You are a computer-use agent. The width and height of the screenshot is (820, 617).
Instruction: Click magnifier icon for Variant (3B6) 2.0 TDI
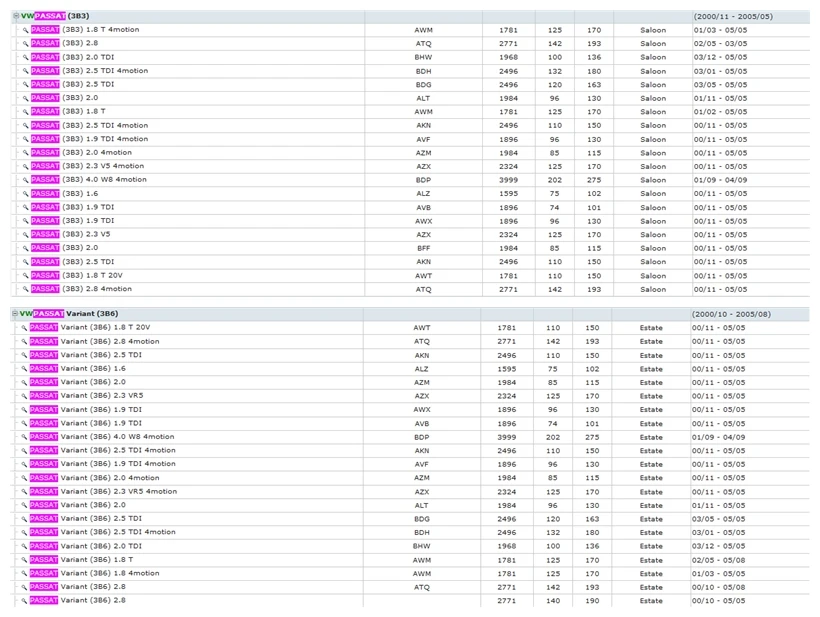(x=24, y=546)
